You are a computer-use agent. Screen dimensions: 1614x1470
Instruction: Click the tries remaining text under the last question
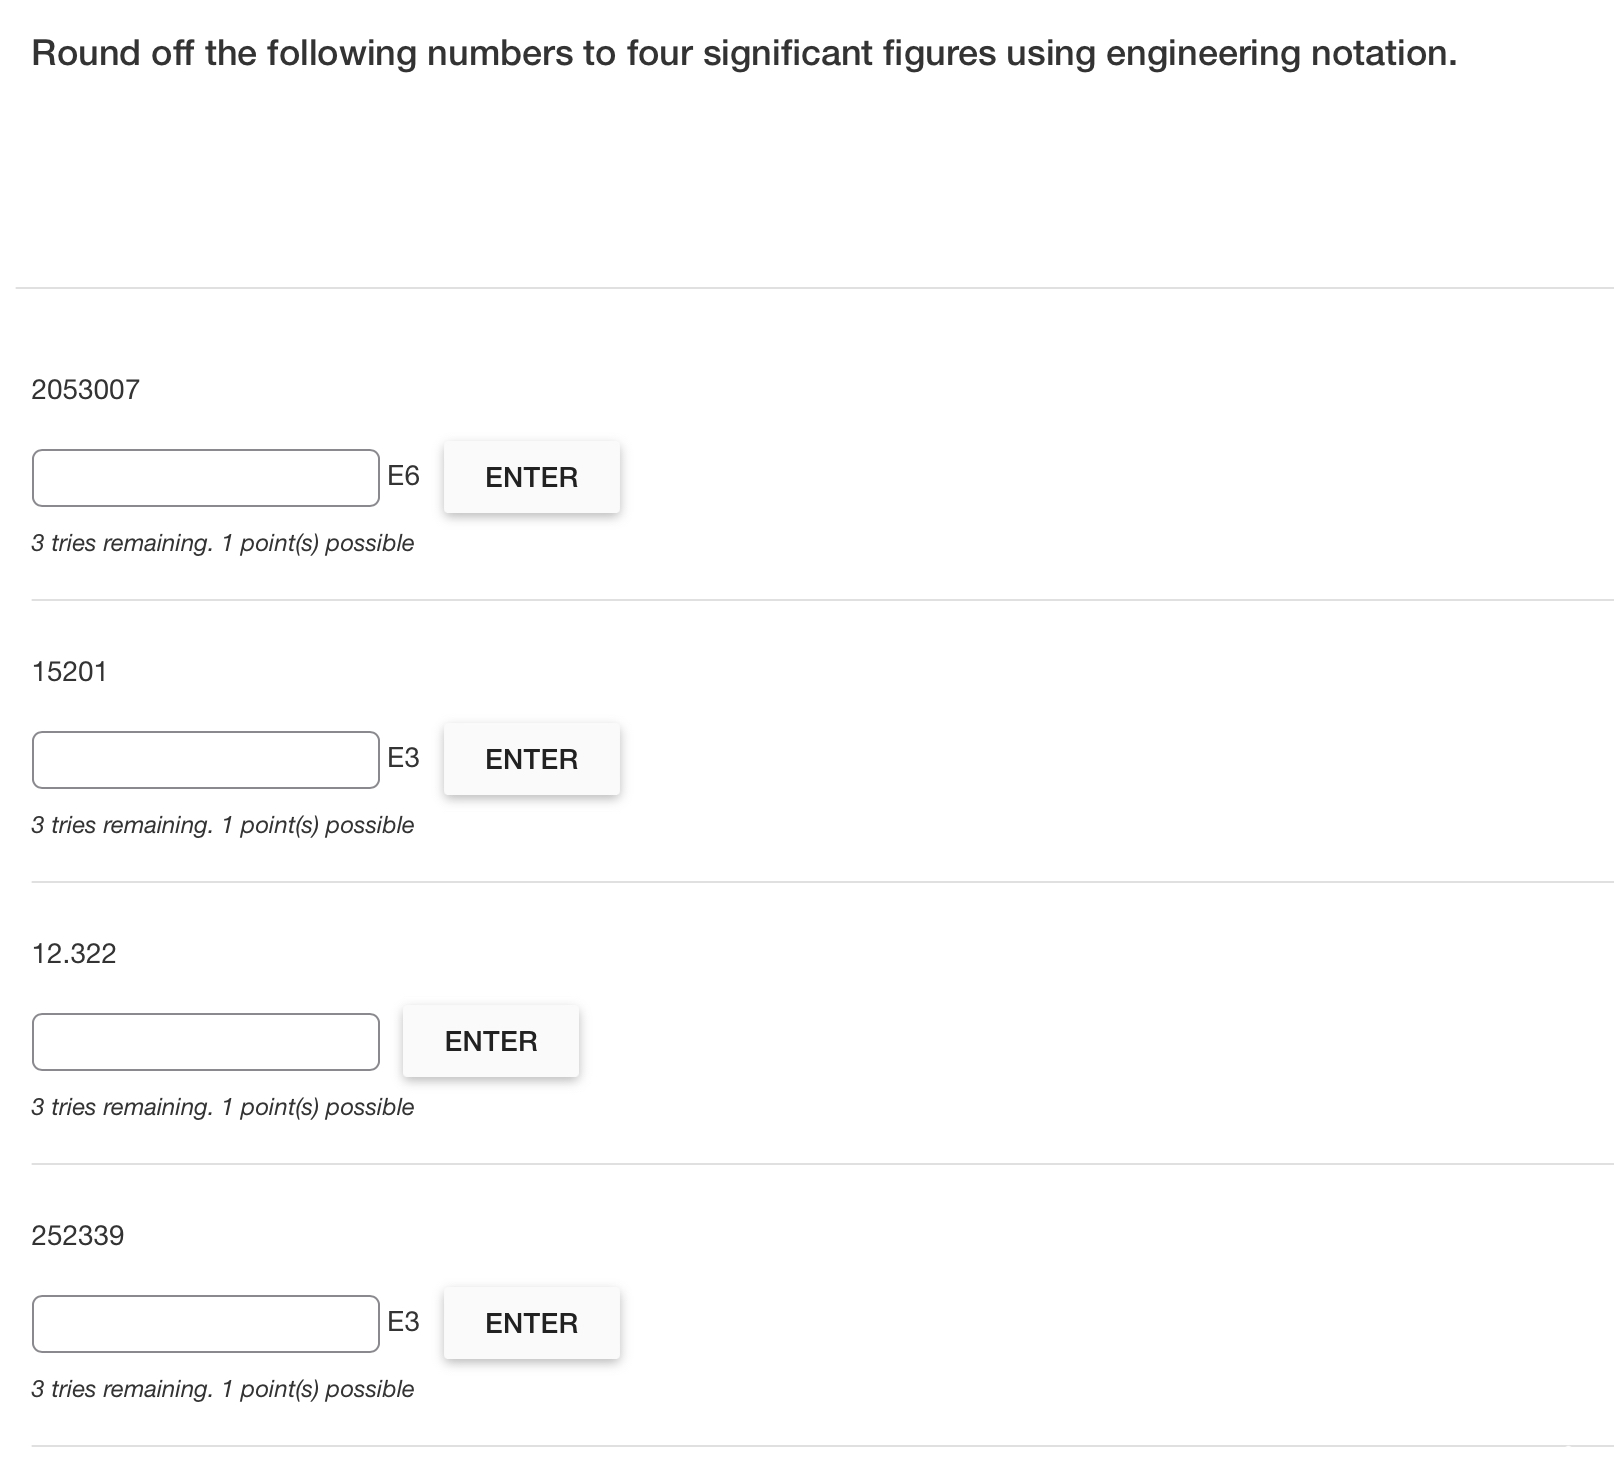(222, 1389)
